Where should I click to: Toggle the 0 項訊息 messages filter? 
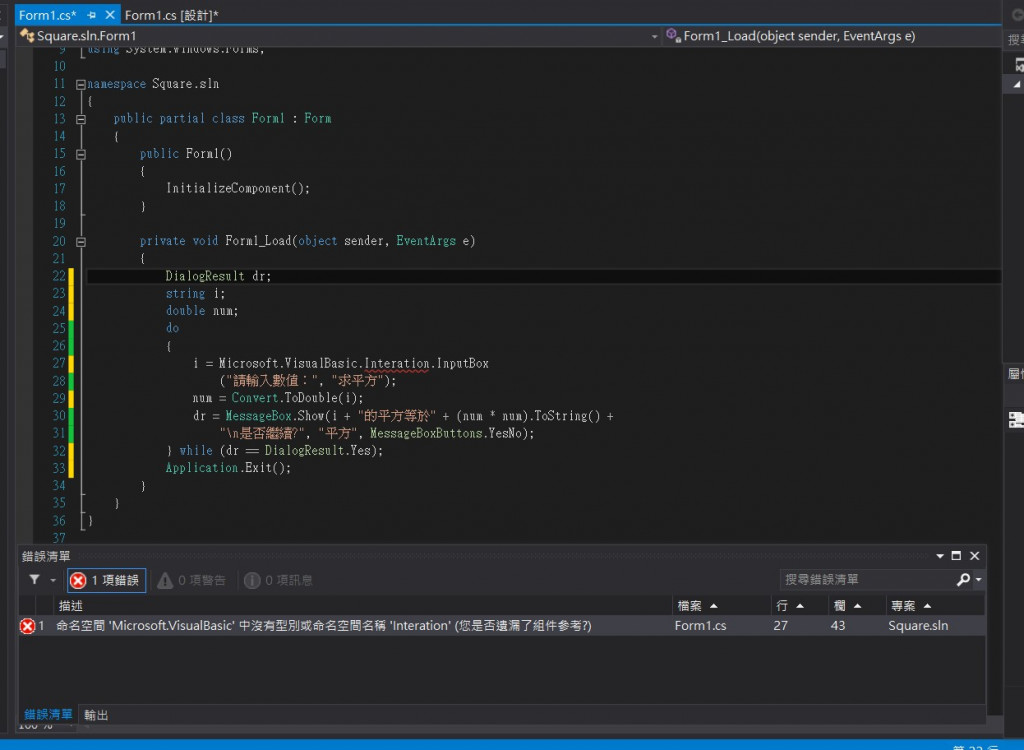pos(279,580)
